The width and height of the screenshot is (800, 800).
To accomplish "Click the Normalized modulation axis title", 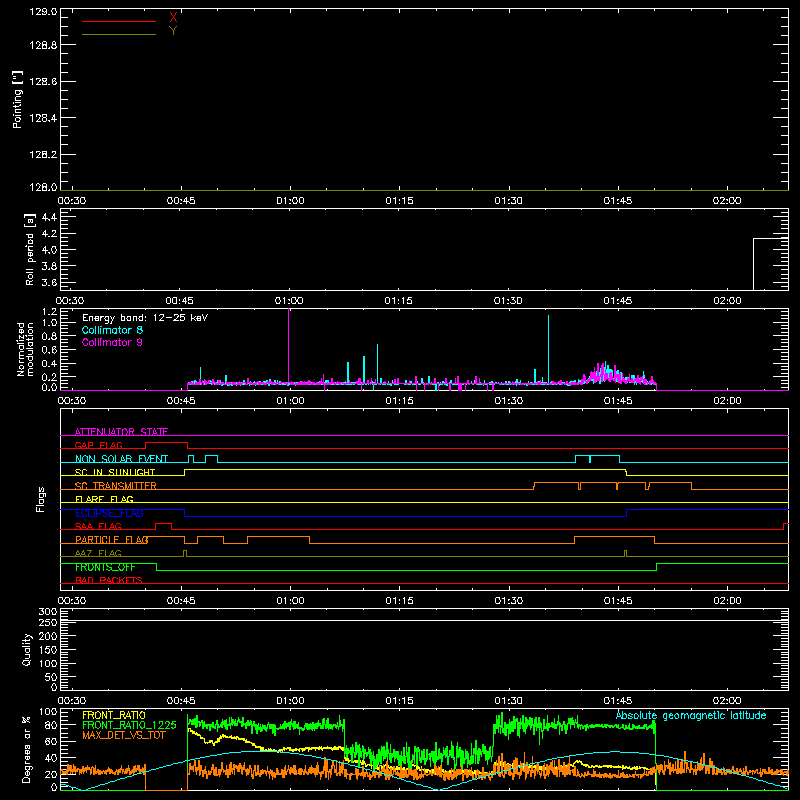I will click(x=25, y=349).
